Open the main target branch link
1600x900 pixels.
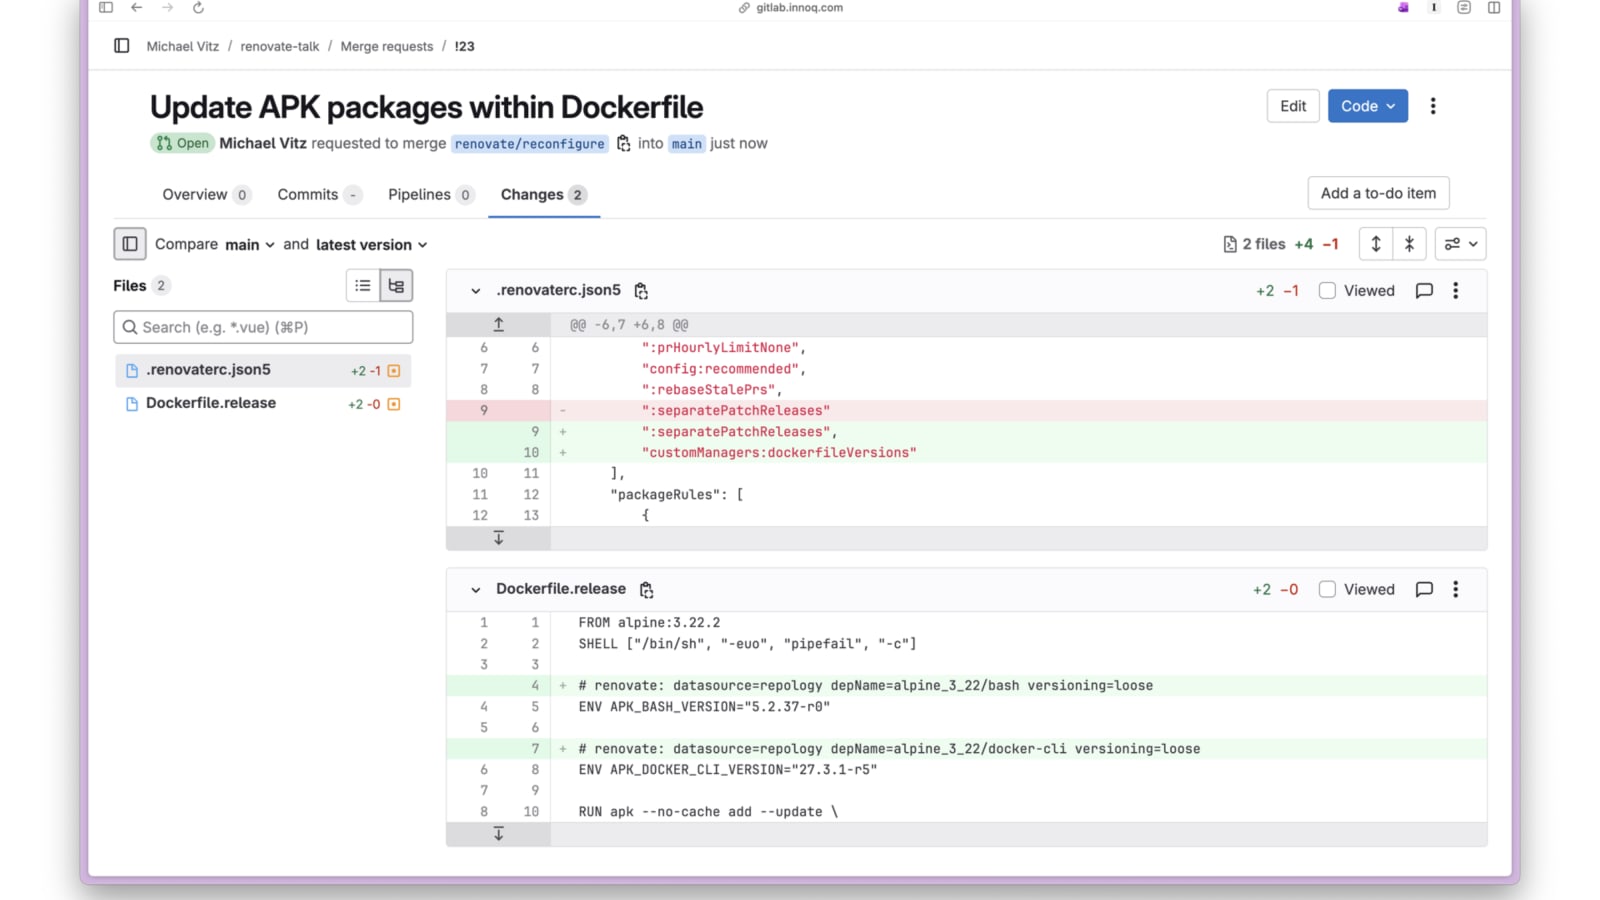click(x=687, y=144)
